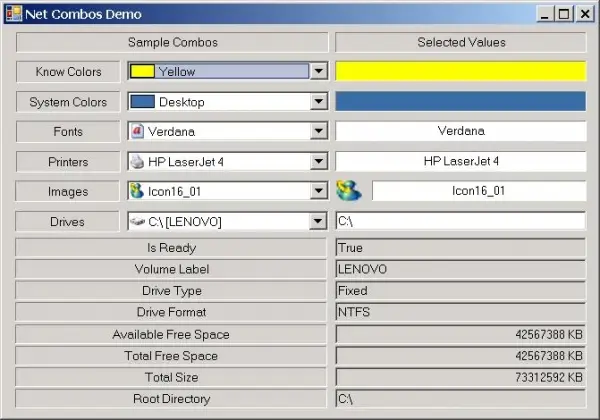Click the Is Ready label
The image size is (600, 420).
(171, 247)
